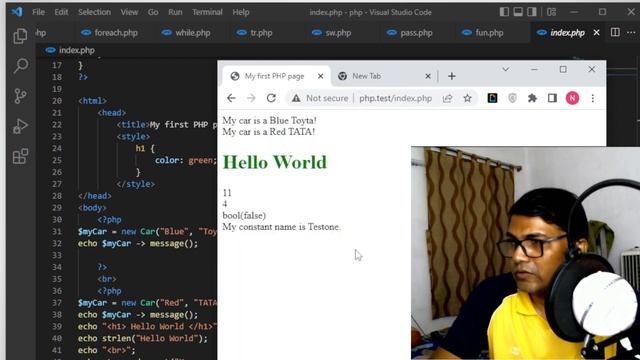Screen dimensions: 640x360
Task: Click the shield extension icon
Action: click(x=512, y=98)
